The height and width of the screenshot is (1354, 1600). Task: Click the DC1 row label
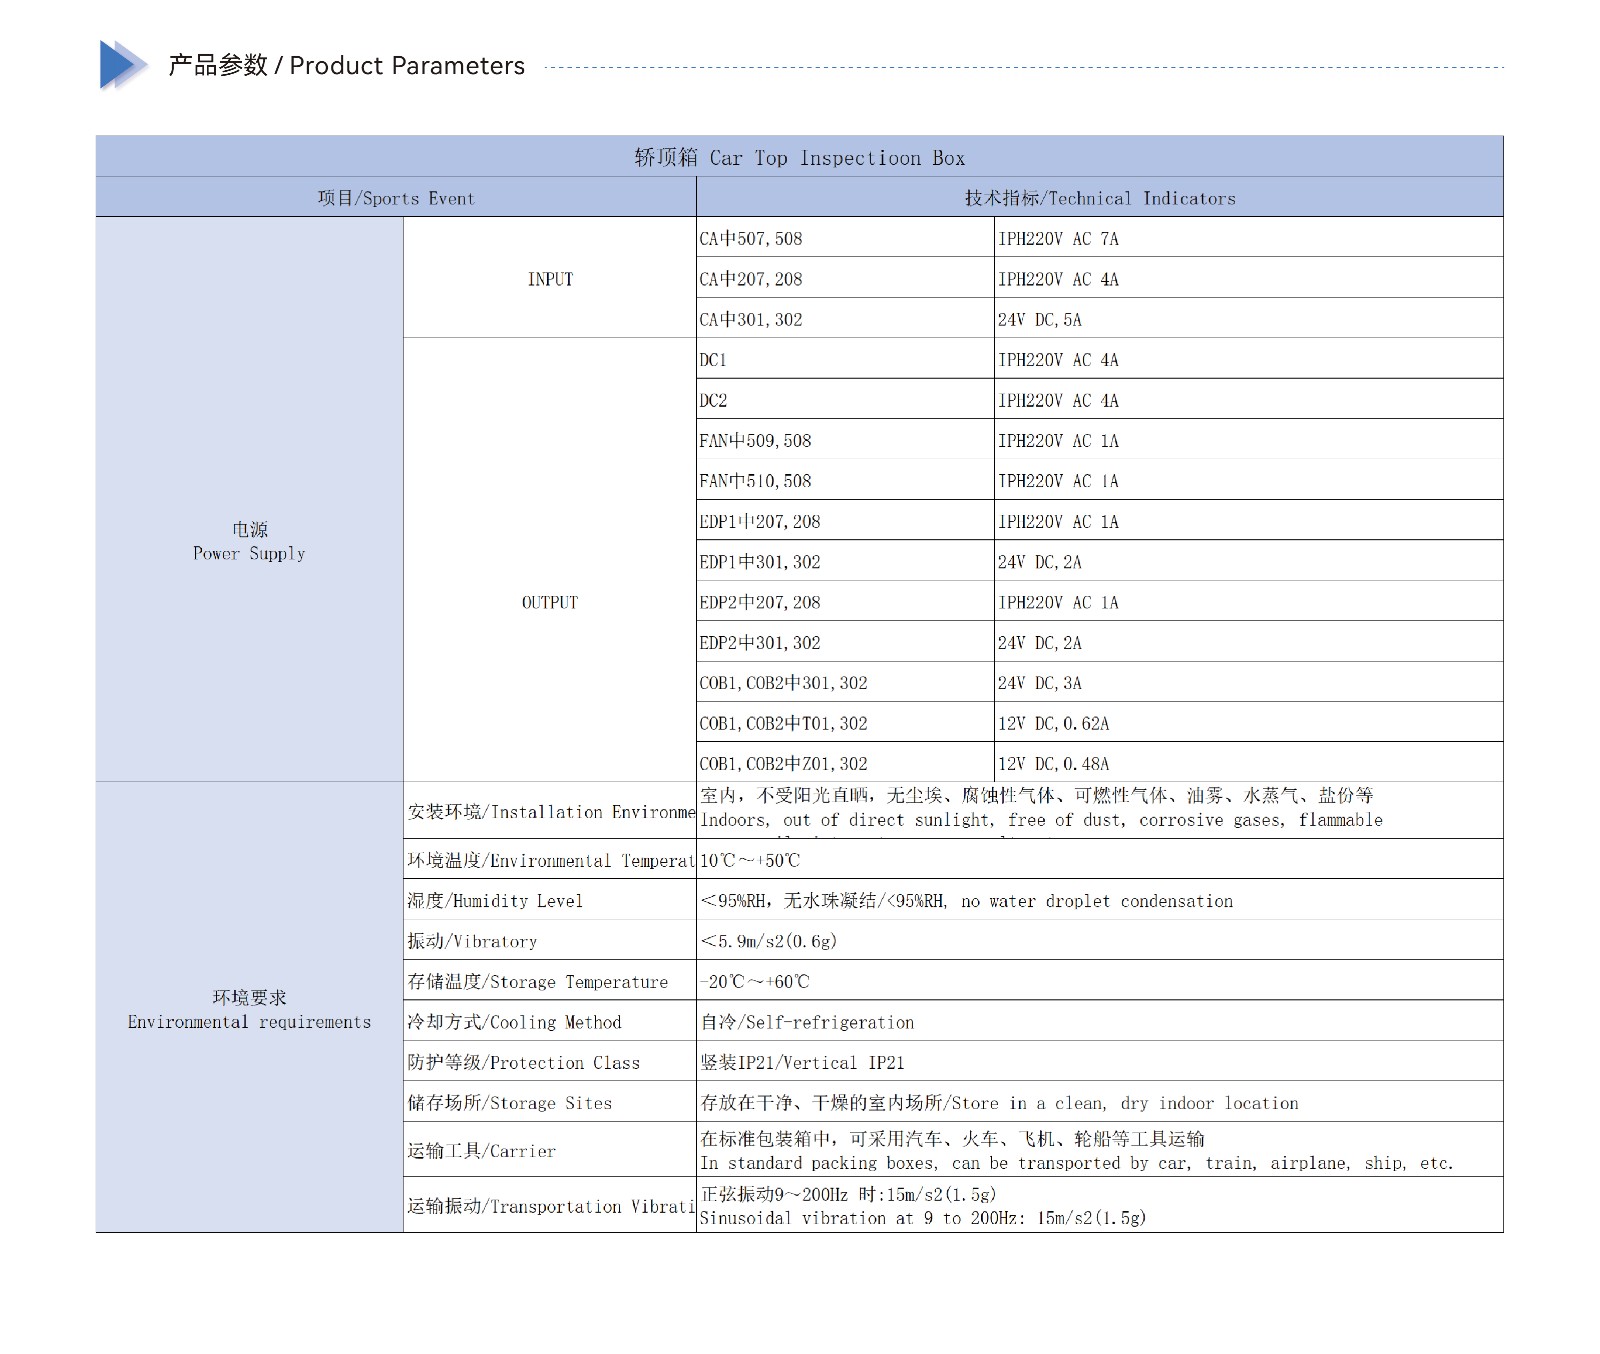tap(713, 360)
